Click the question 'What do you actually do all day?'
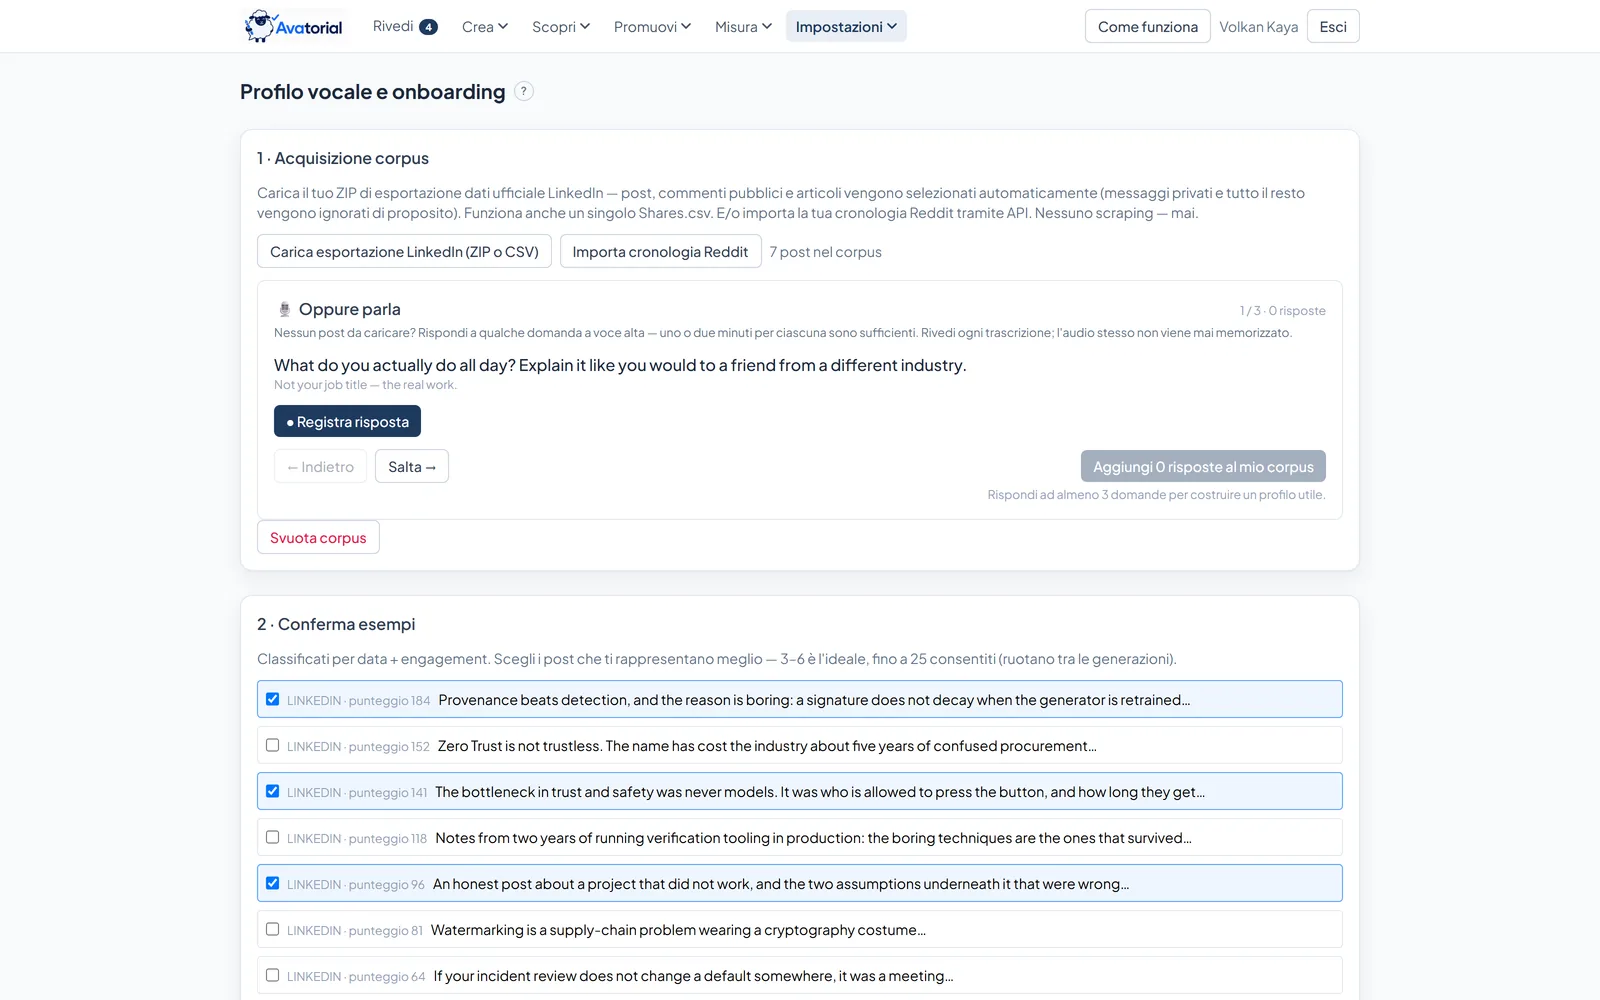Image resolution: width=1600 pixels, height=1000 pixels. click(620, 365)
